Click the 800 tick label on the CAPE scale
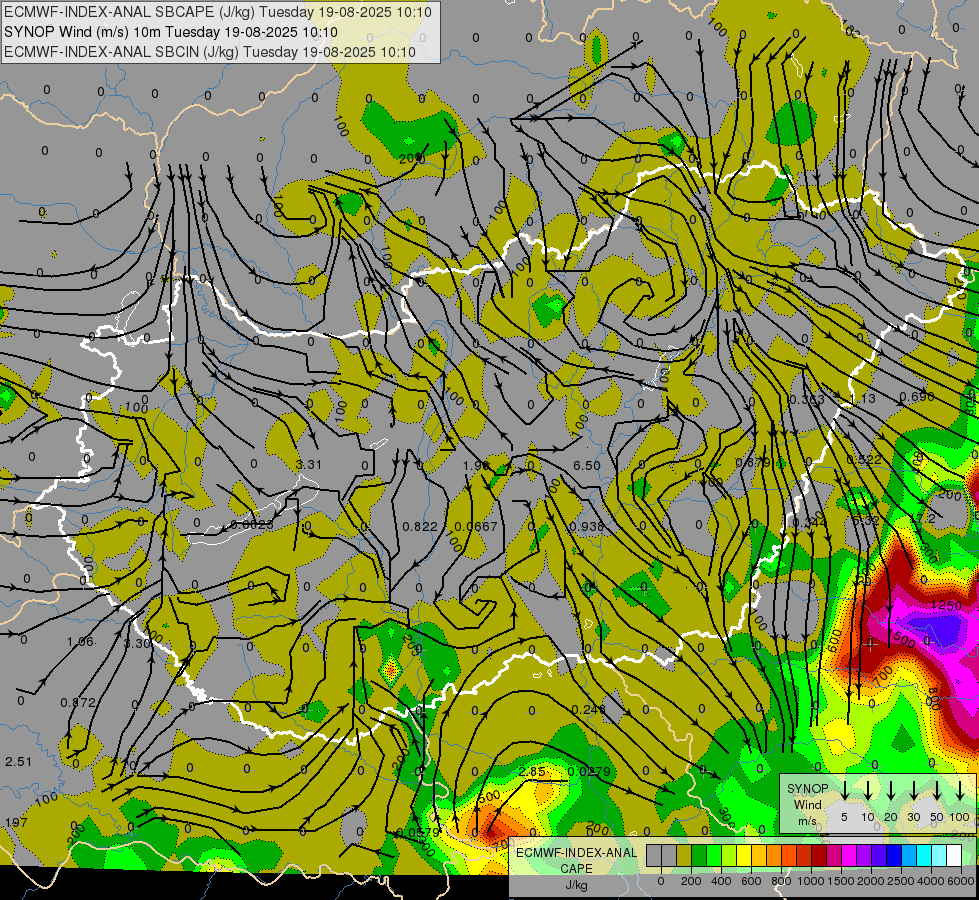This screenshot has width=979, height=900. [781, 881]
